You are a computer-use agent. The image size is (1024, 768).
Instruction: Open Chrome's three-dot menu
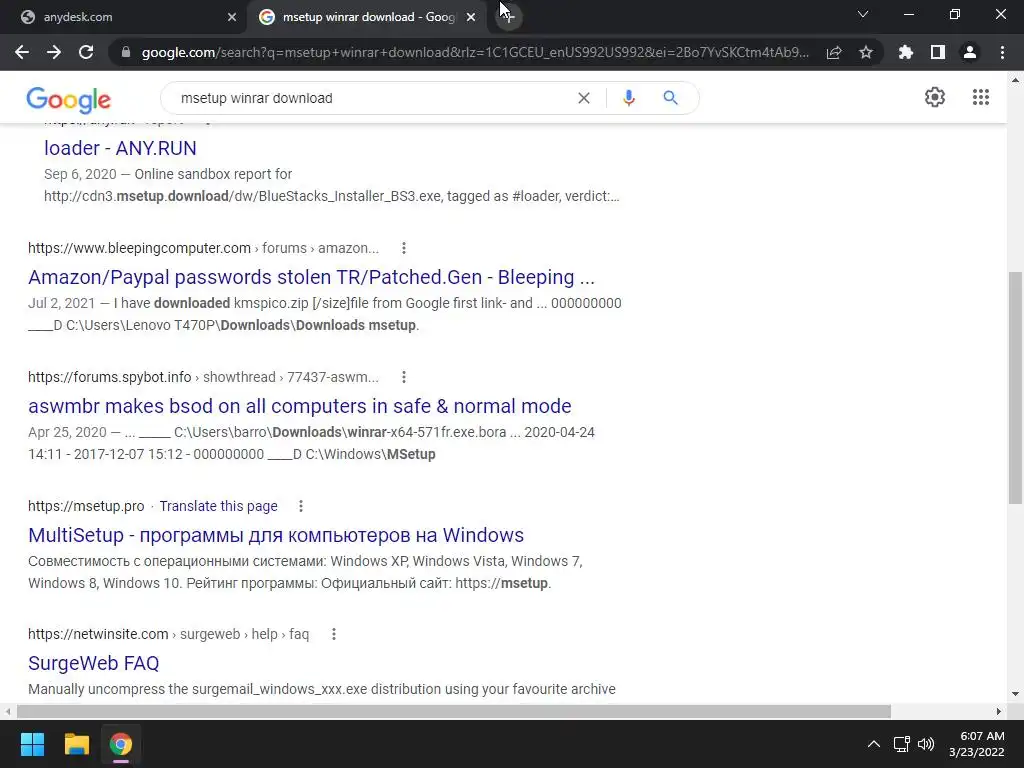point(1002,52)
